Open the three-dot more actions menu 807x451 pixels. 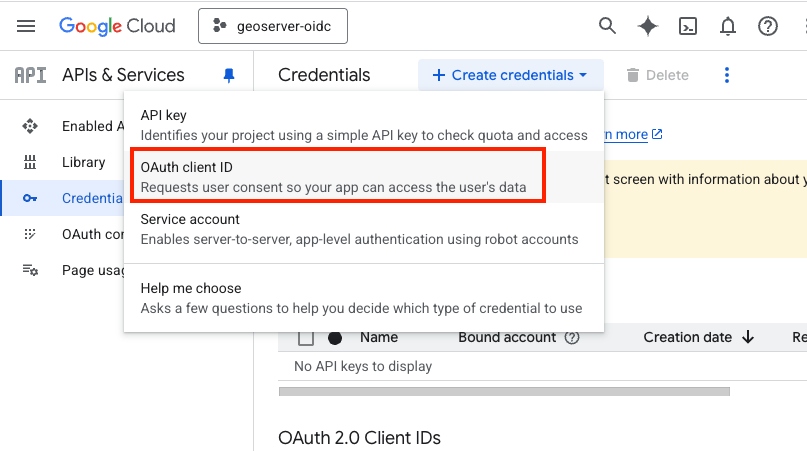[x=727, y=75]
